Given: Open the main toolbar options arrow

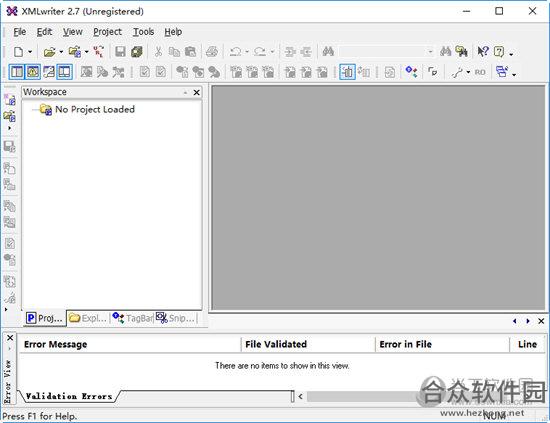Looking at the screenshot, I should tap(511, 54).
